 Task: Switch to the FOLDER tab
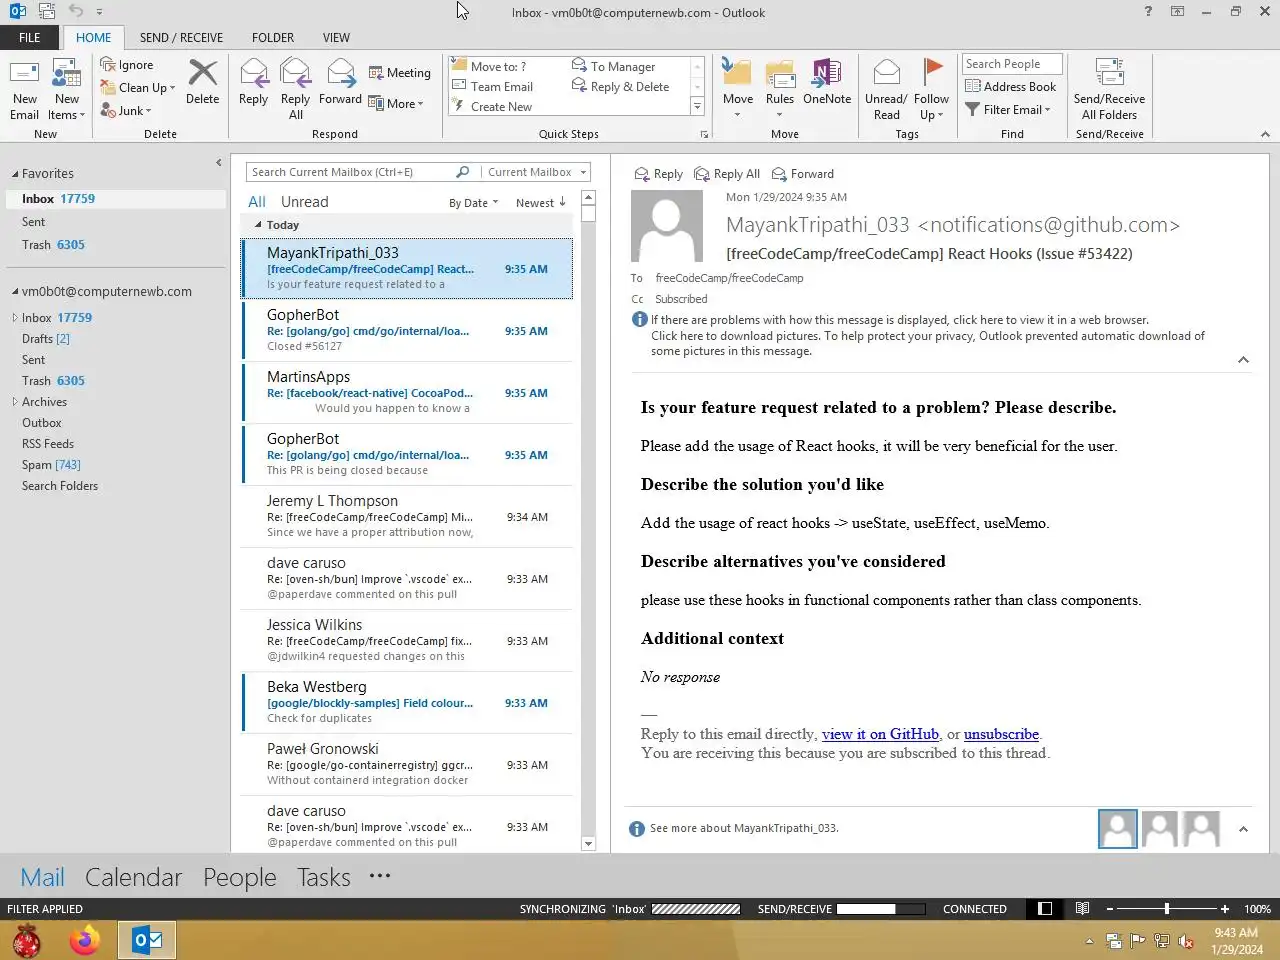(x=273, y=38)
